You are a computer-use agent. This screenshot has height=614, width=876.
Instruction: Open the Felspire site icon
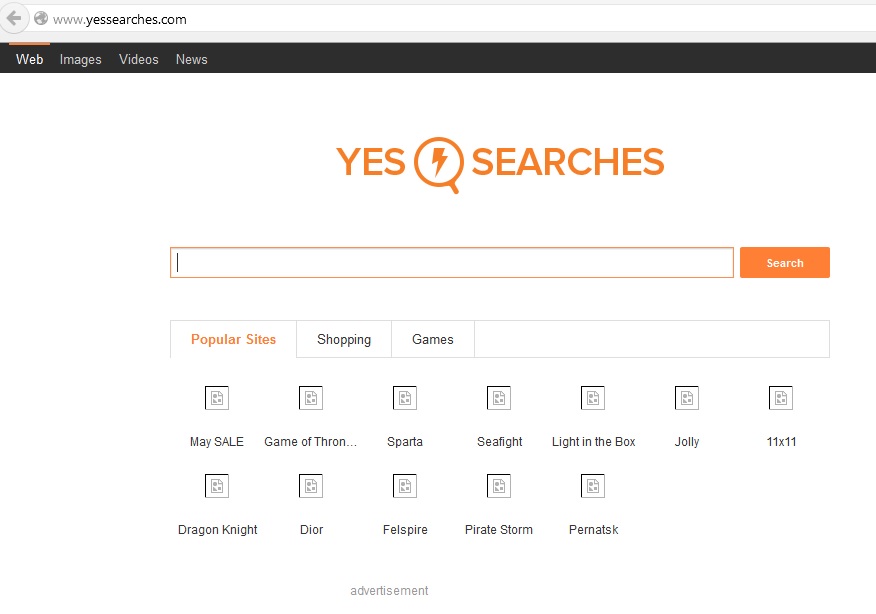[405, 486]
